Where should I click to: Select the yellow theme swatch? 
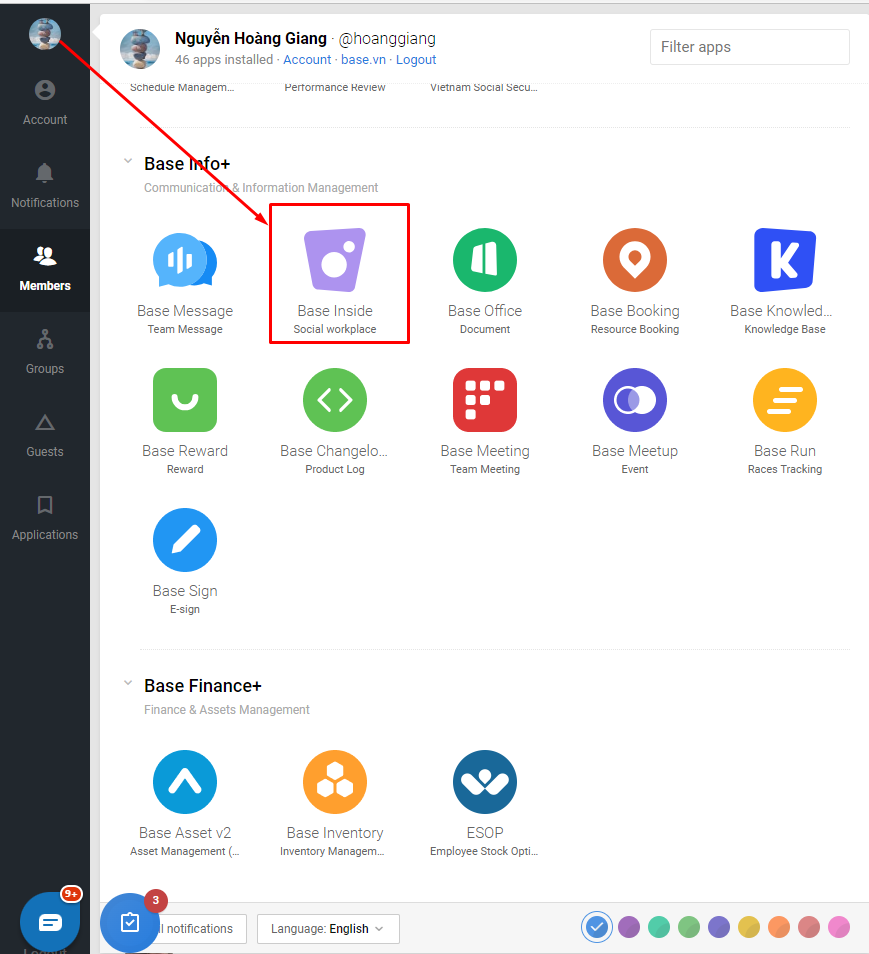[x=749, y=927]
